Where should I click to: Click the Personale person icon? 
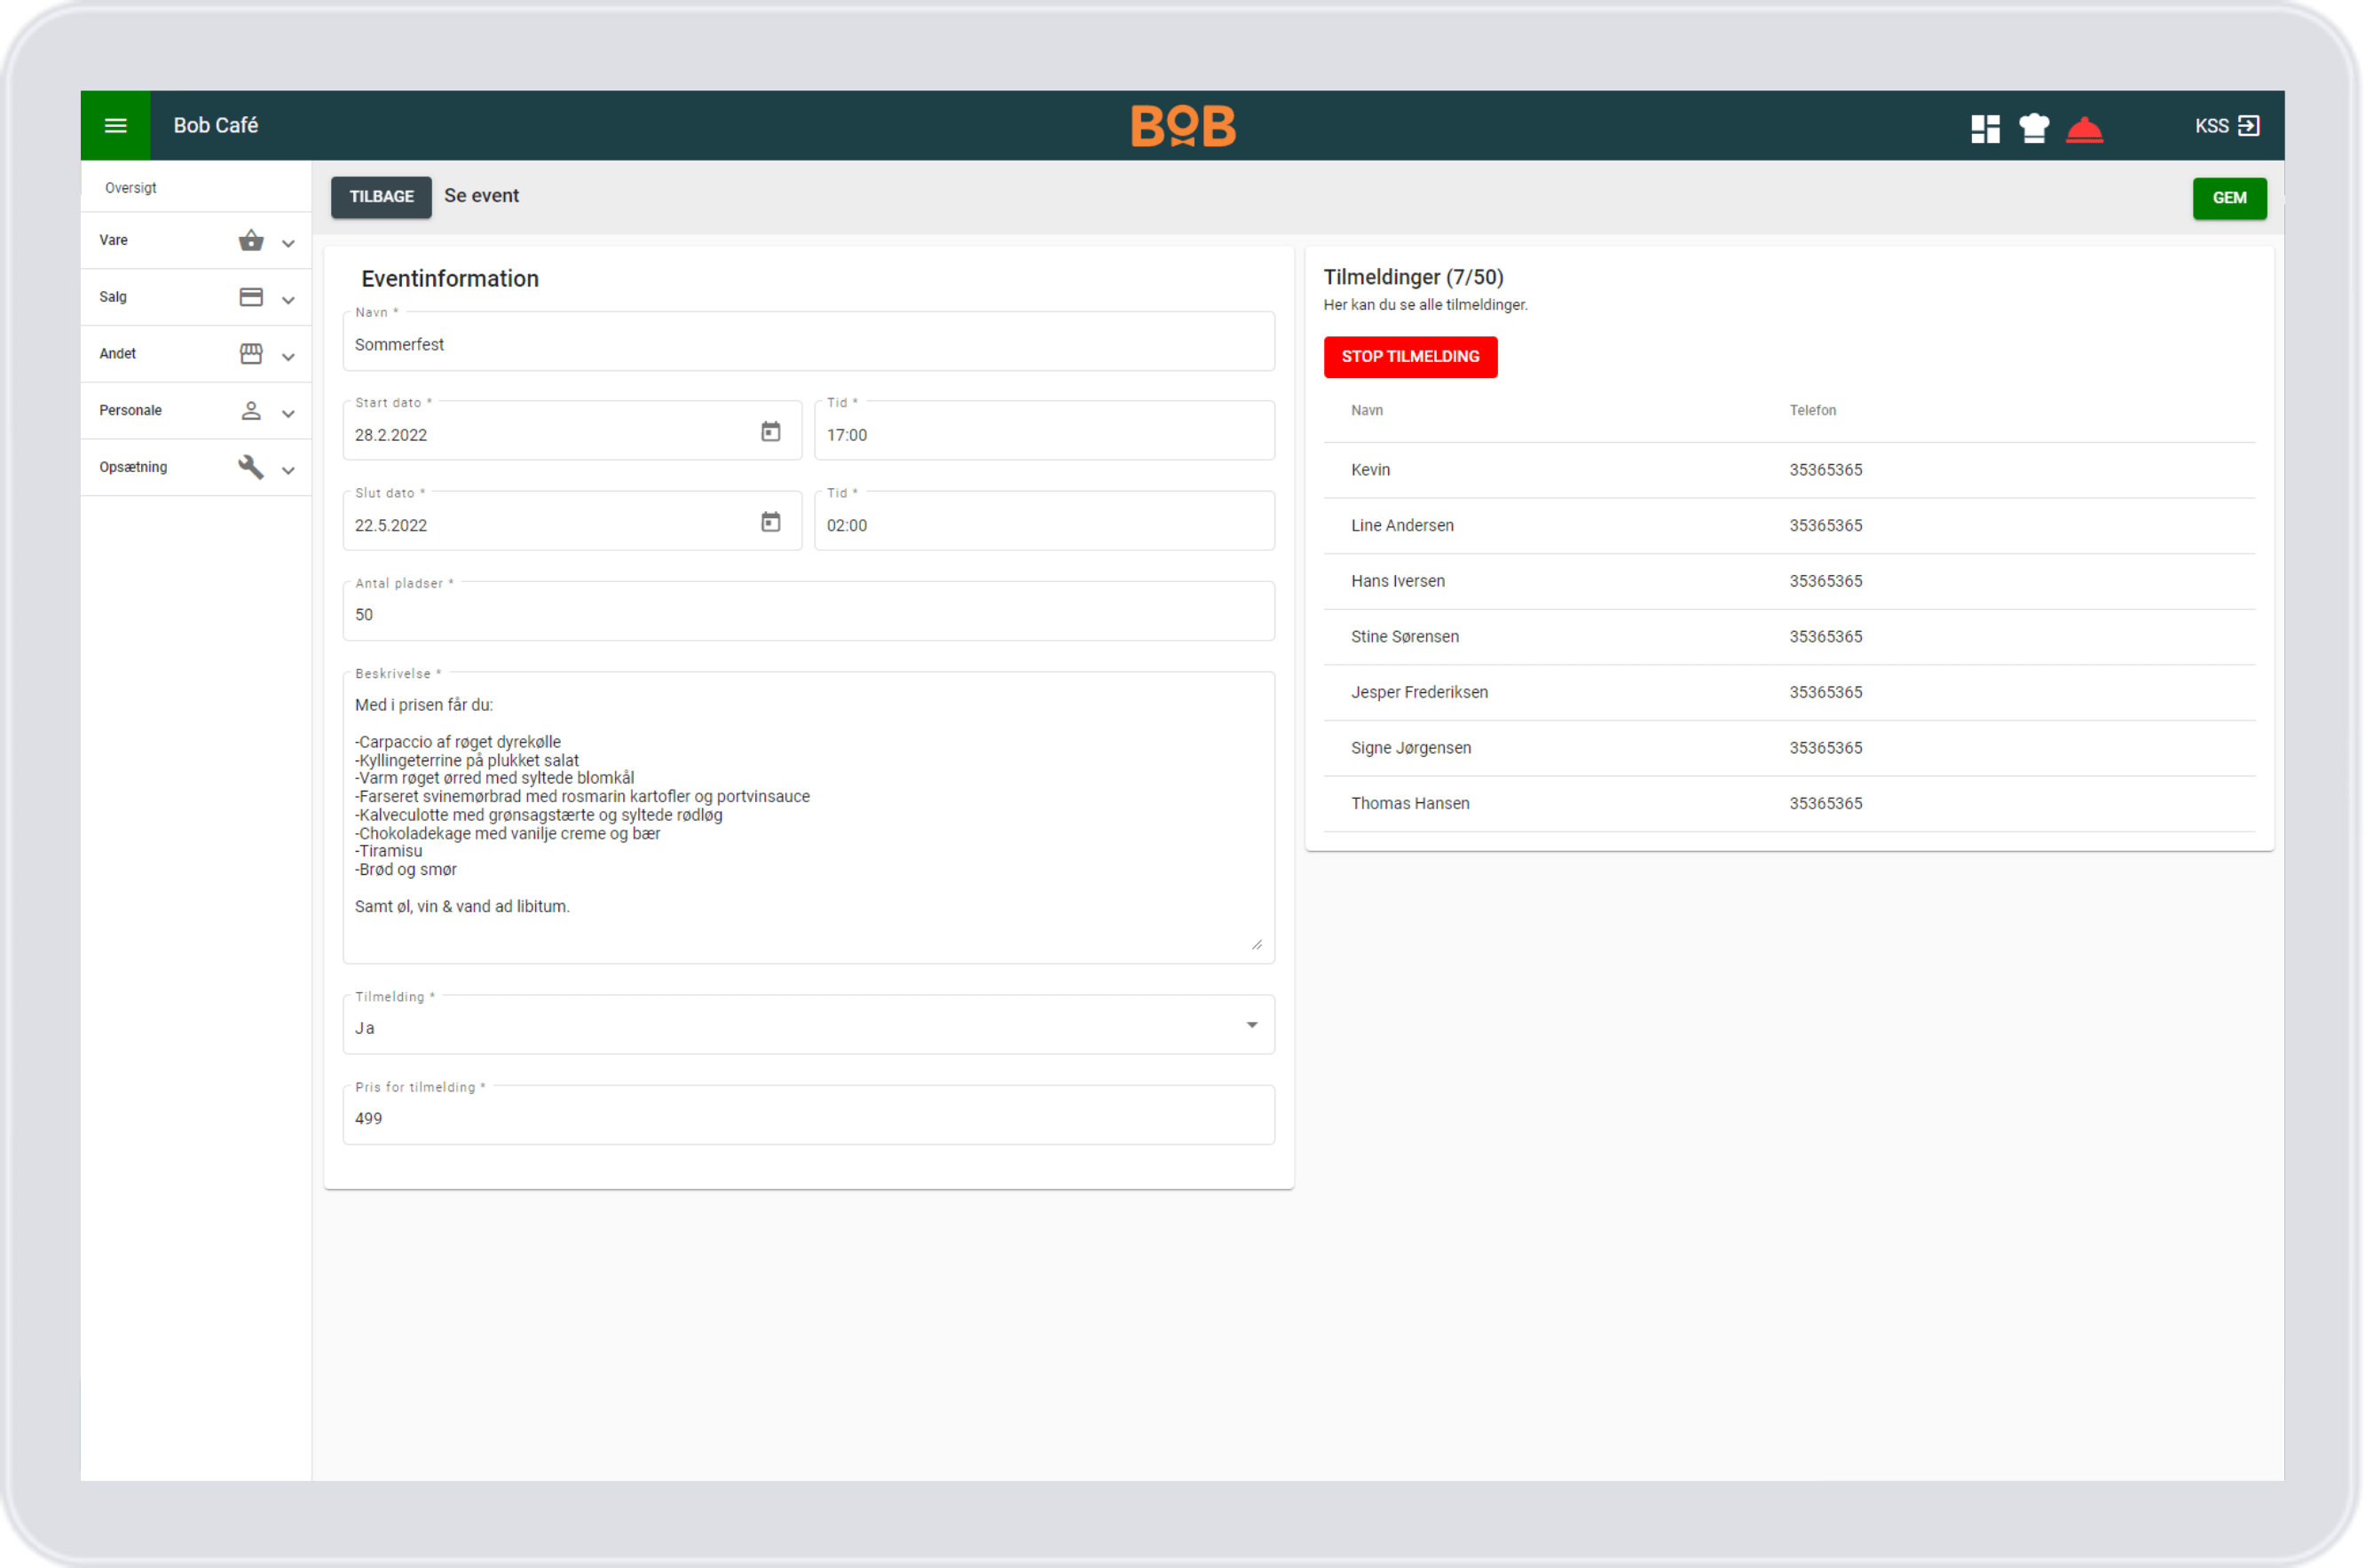pyautogui.click(x=251, y=411)
